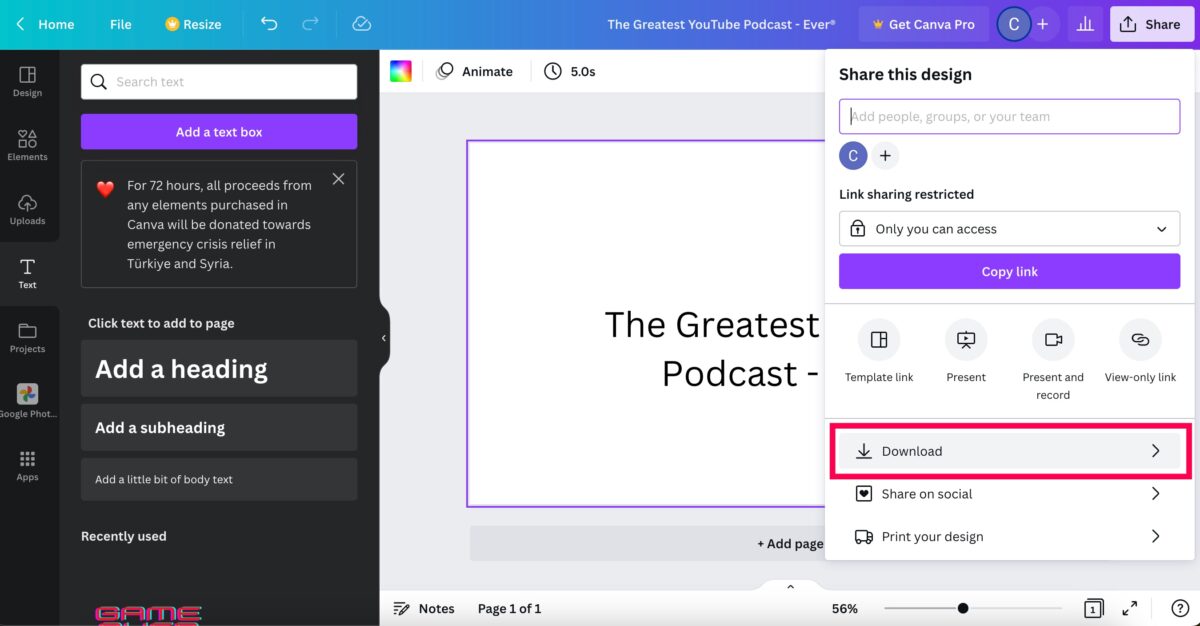
Task: Open the Template link option
Action: pyautogui.click(x=879, y=351)
